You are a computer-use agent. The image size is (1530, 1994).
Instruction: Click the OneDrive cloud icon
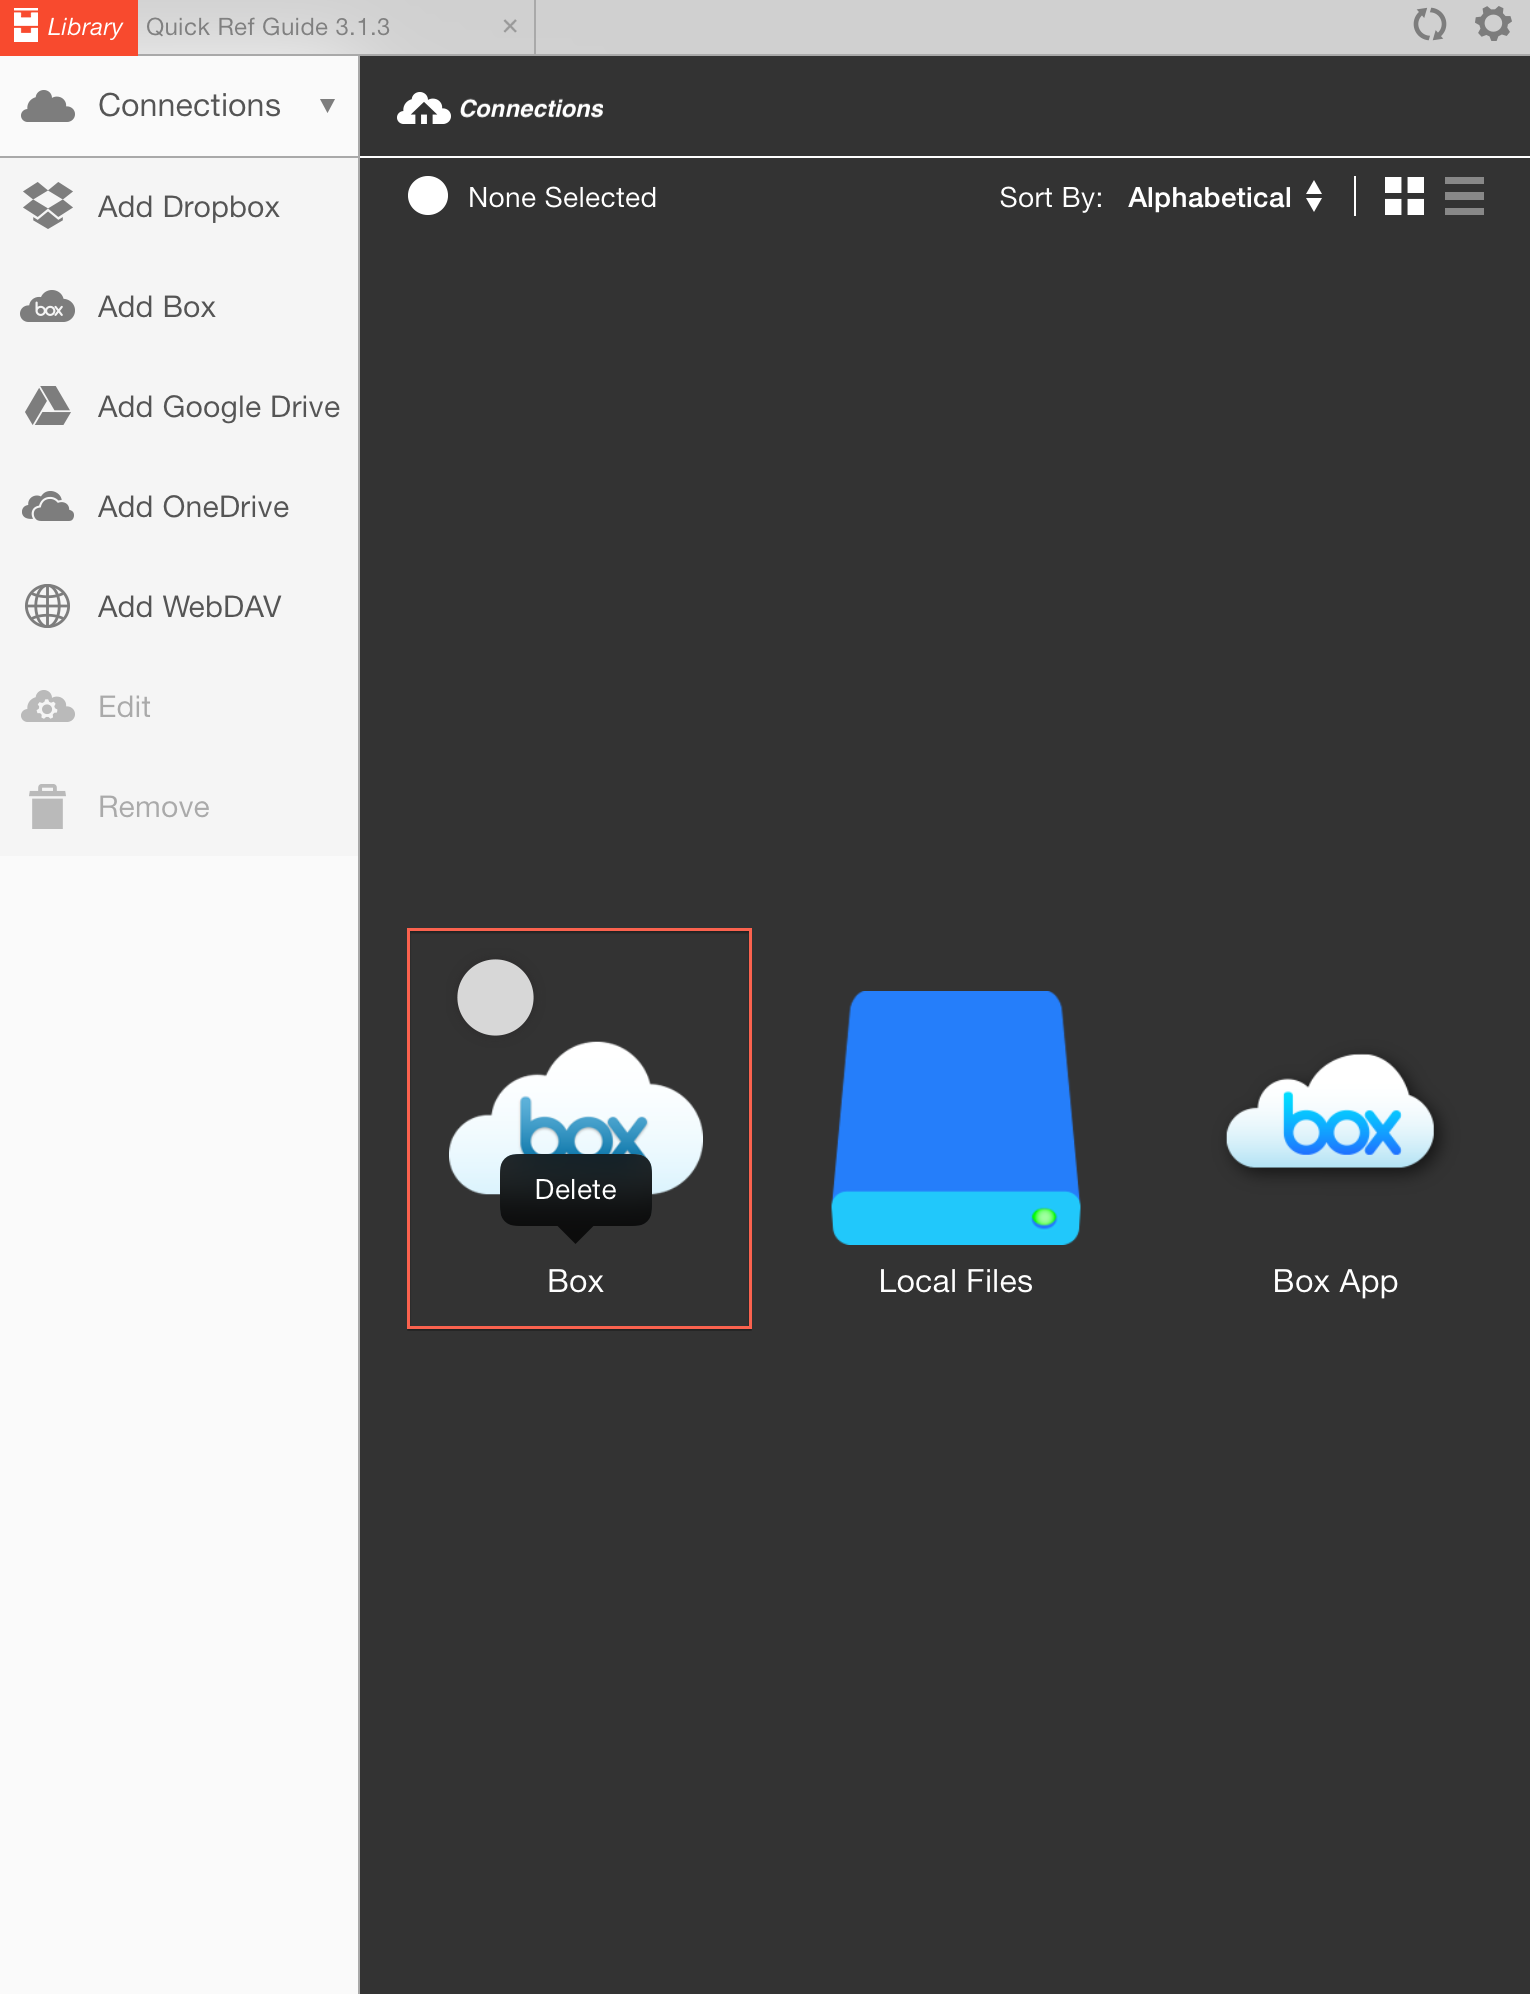[47, 507]
